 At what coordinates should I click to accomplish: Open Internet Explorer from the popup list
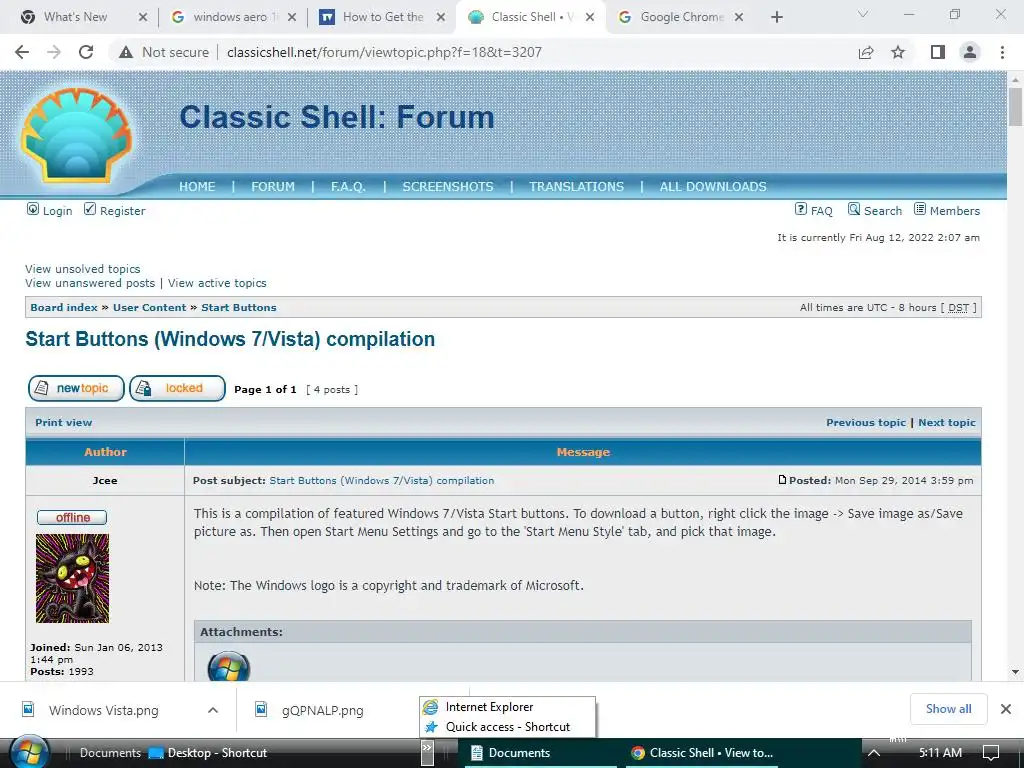click(x=507, y=707)
